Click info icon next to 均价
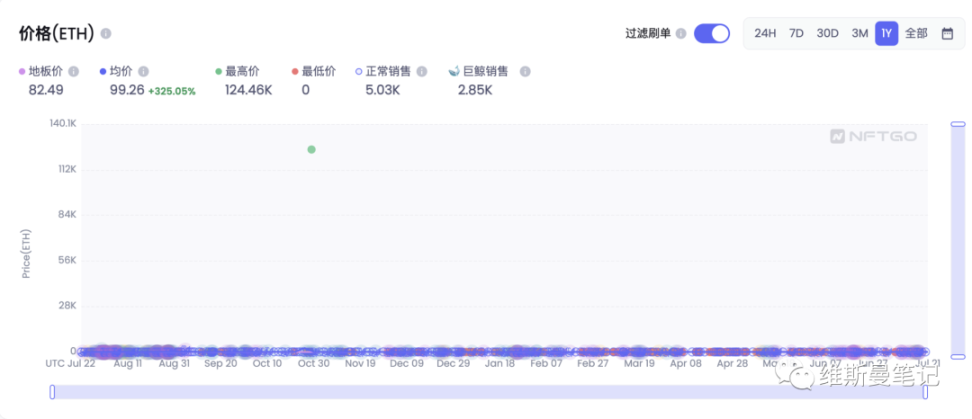This screenshot has height=419, width=972. [143, 72]
